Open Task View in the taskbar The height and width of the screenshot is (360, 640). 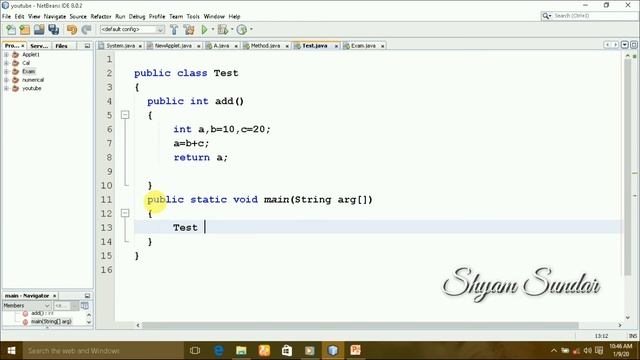[195, 351]
